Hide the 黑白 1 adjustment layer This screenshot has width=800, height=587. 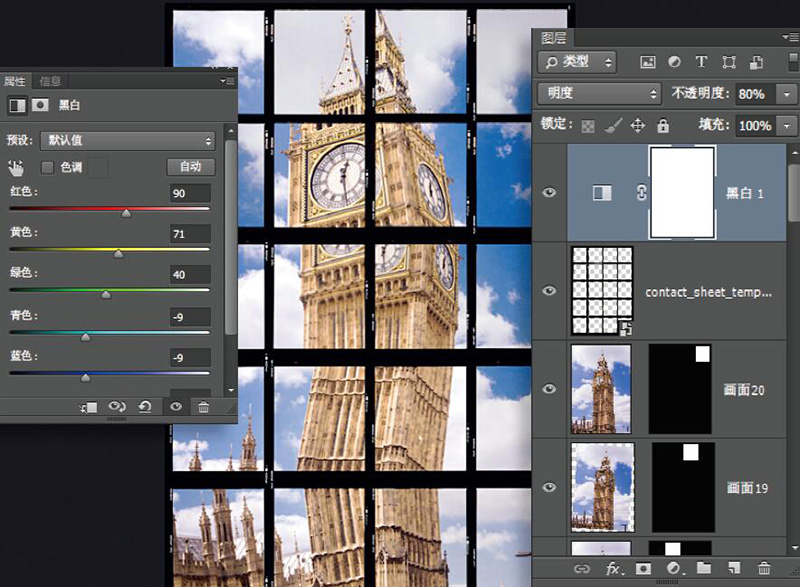click(x=548, y=193)
